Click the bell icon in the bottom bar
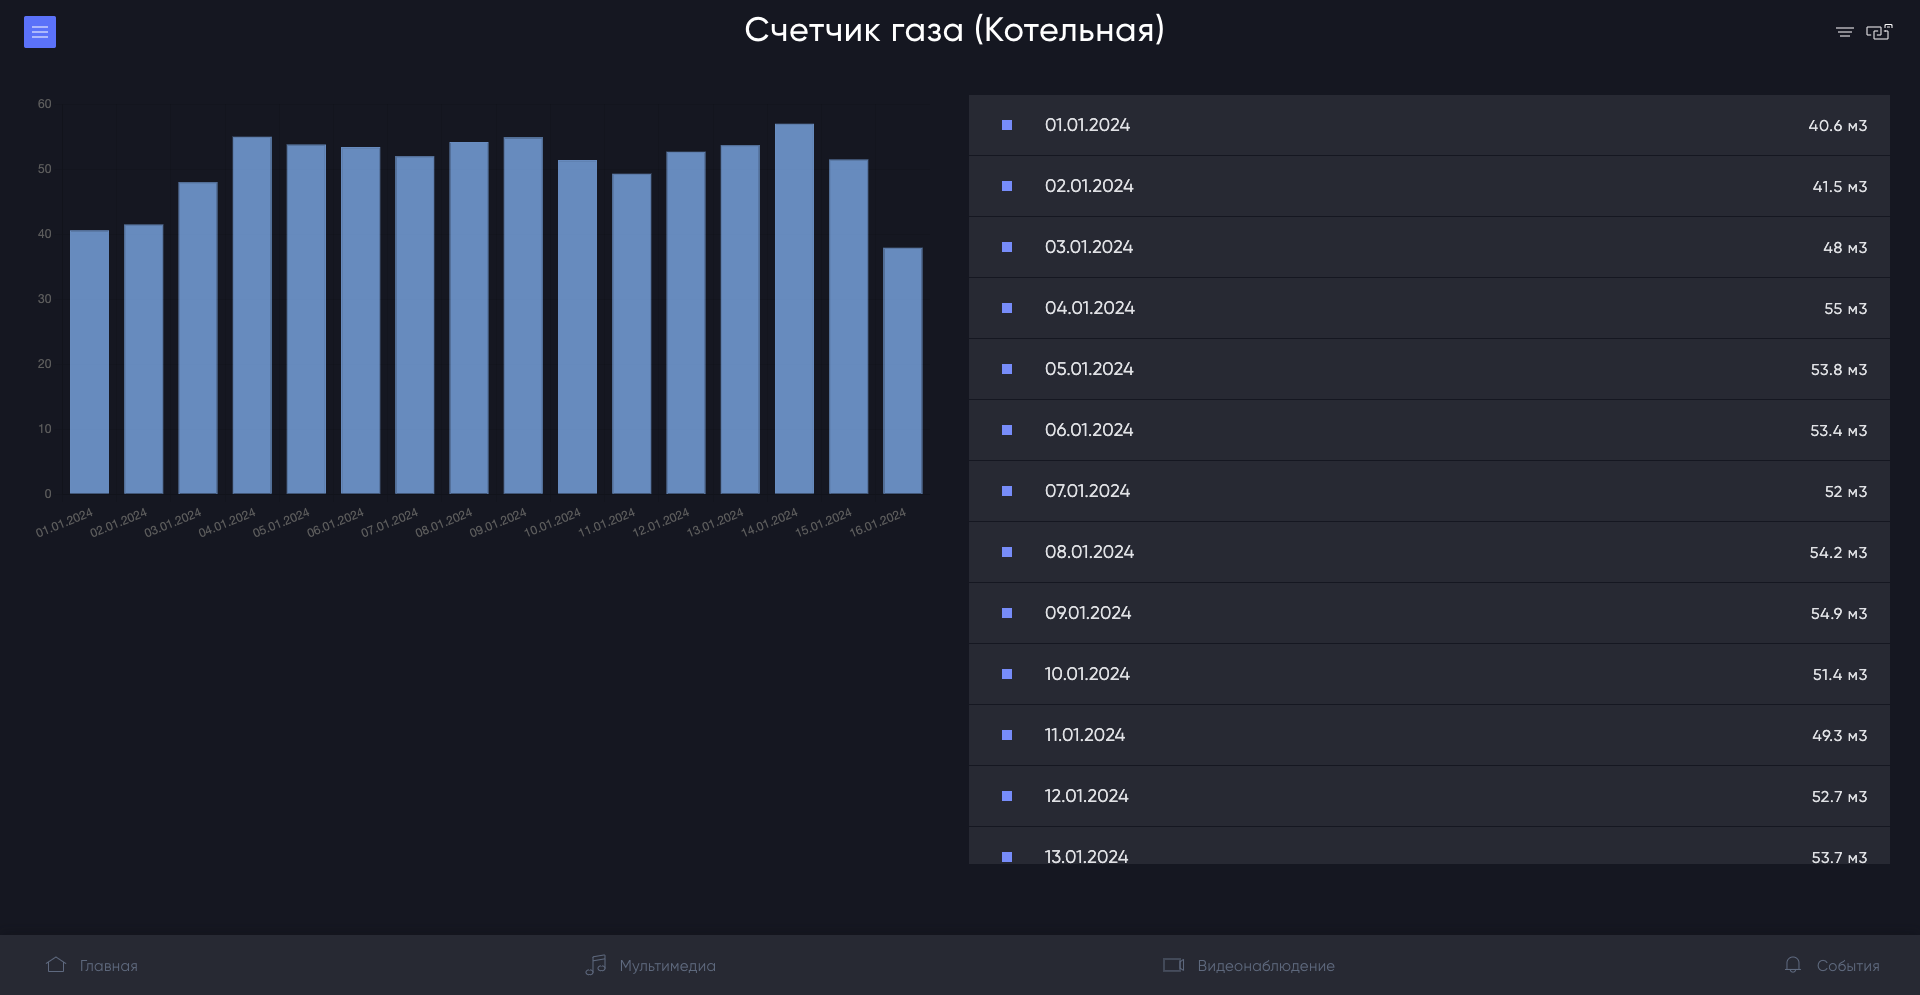1920x995 pixels. tap(1793, 964)
